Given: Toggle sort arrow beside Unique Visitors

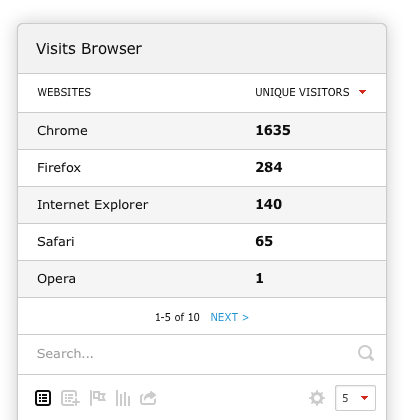Looking at the screenshot, I should pos(362,92).
